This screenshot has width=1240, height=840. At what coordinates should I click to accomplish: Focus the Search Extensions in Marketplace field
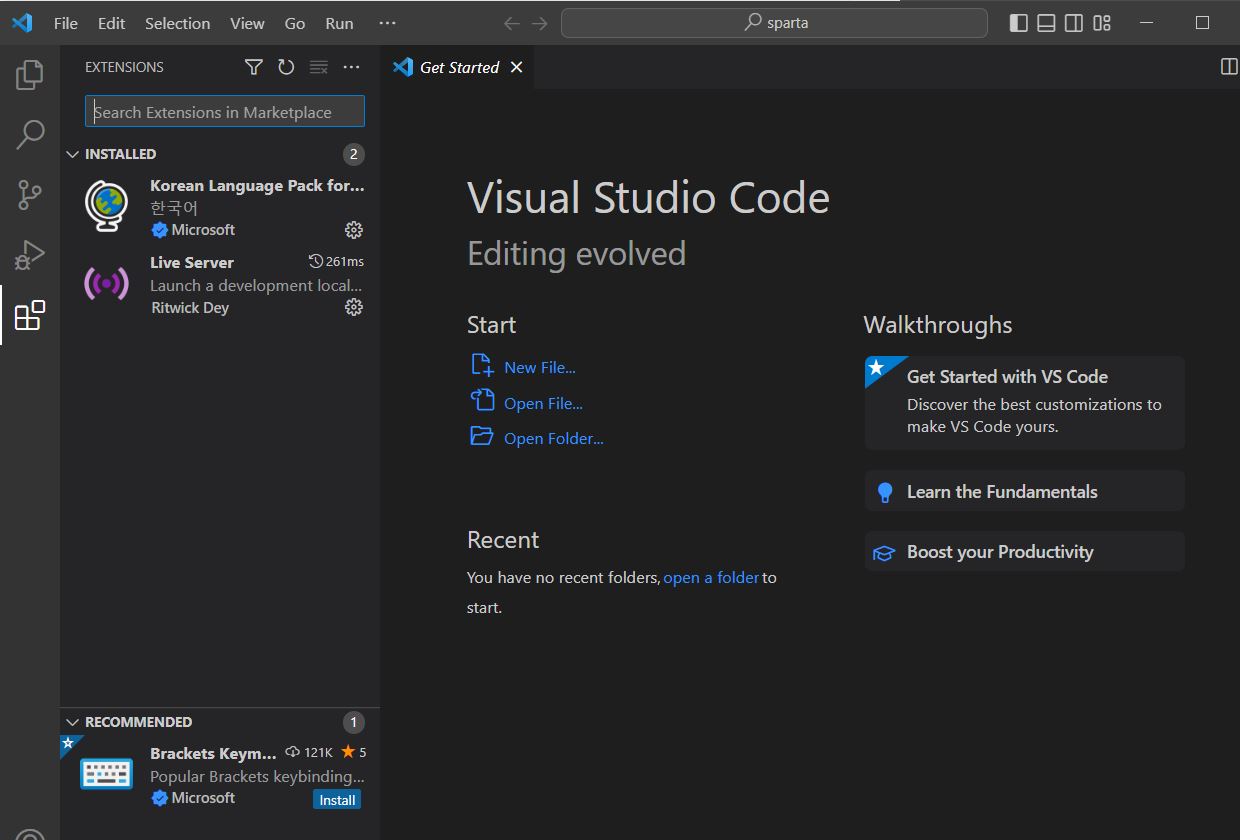225,111
